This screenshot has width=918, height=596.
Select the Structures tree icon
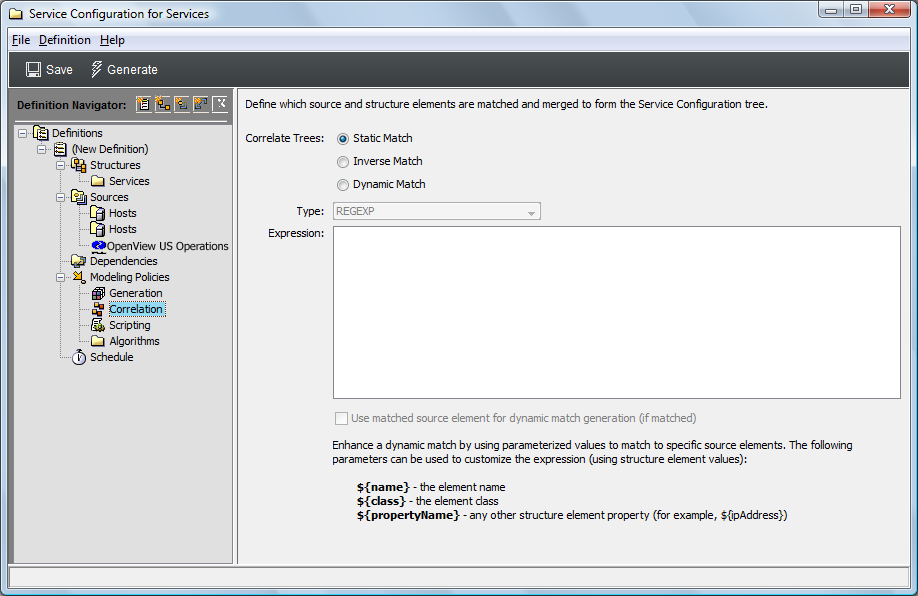(x=78, y=165)
